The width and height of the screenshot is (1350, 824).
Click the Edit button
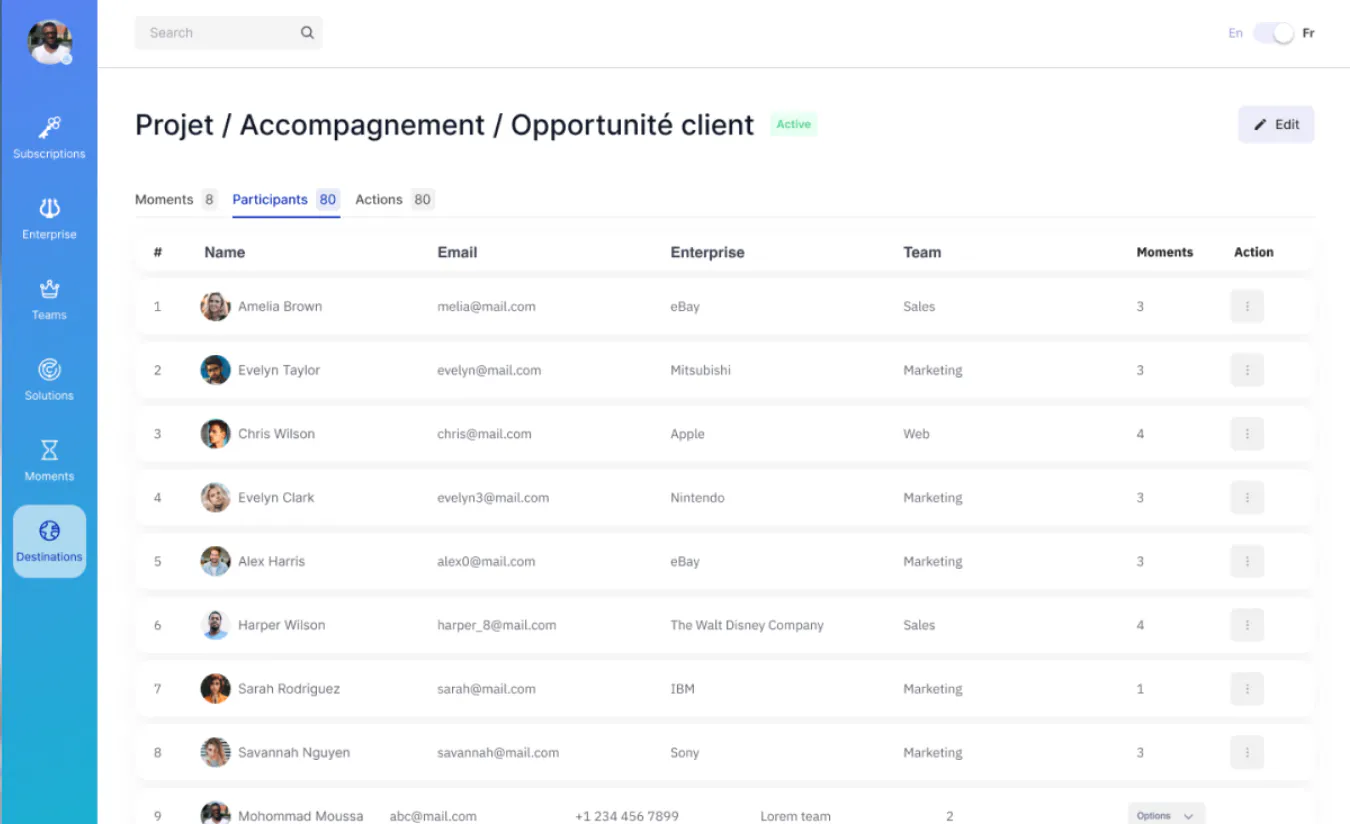[1276, 125]
